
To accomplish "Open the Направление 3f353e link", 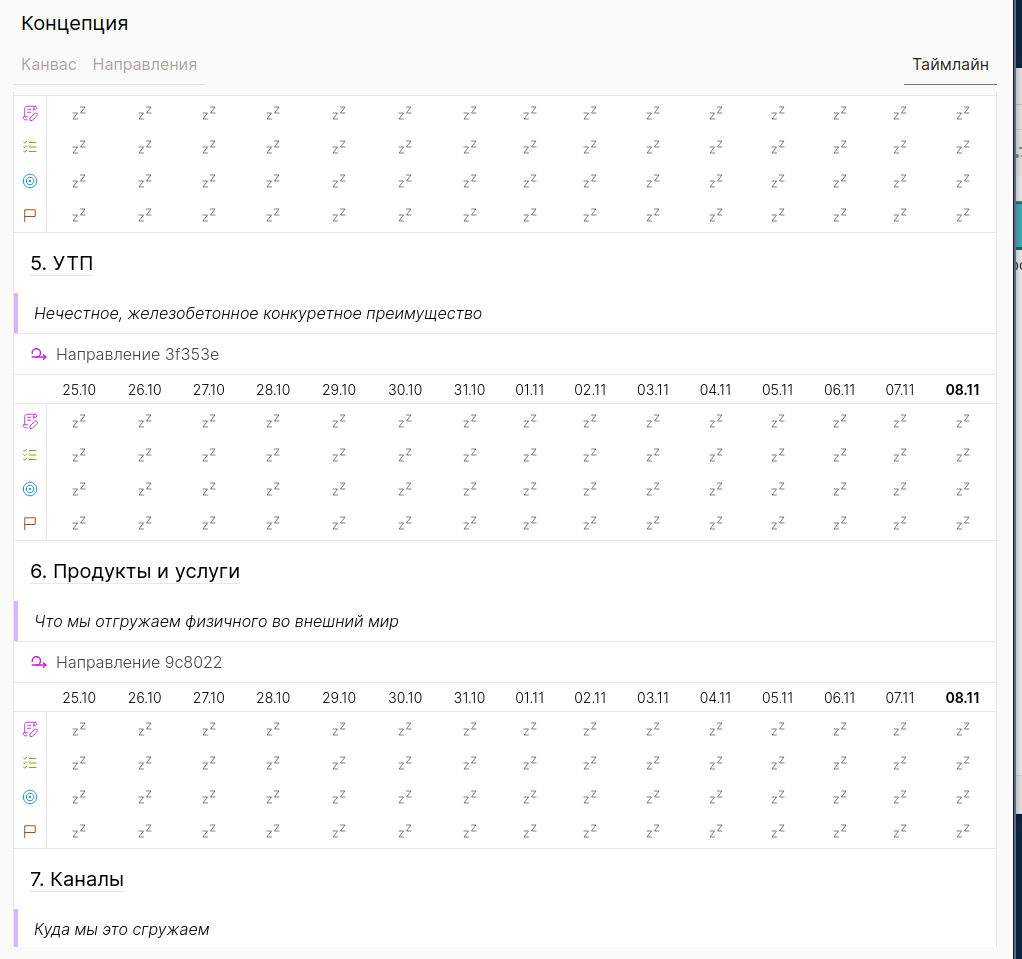I will click(137, 354).
